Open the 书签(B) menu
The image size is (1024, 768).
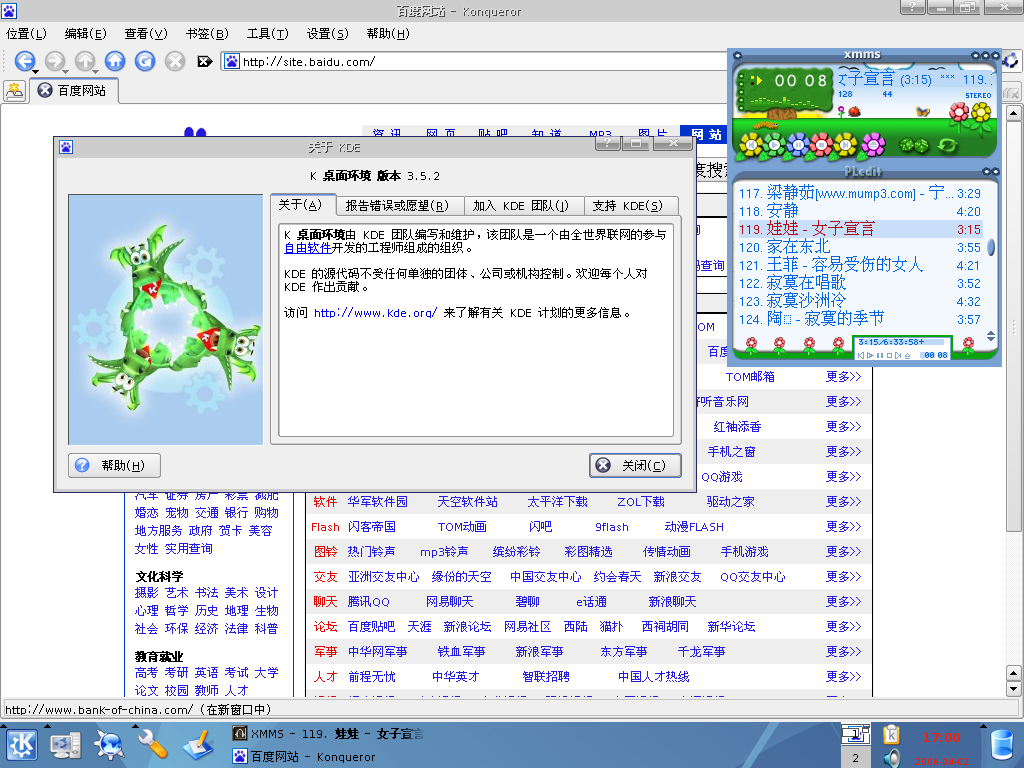pos(206,33)
